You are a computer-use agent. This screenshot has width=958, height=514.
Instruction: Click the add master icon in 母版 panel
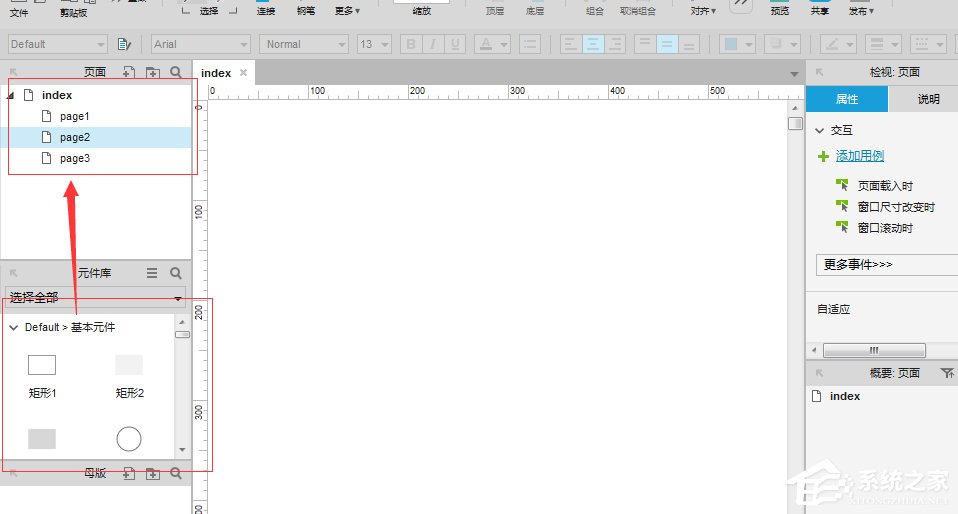click(x=128, y=473)
